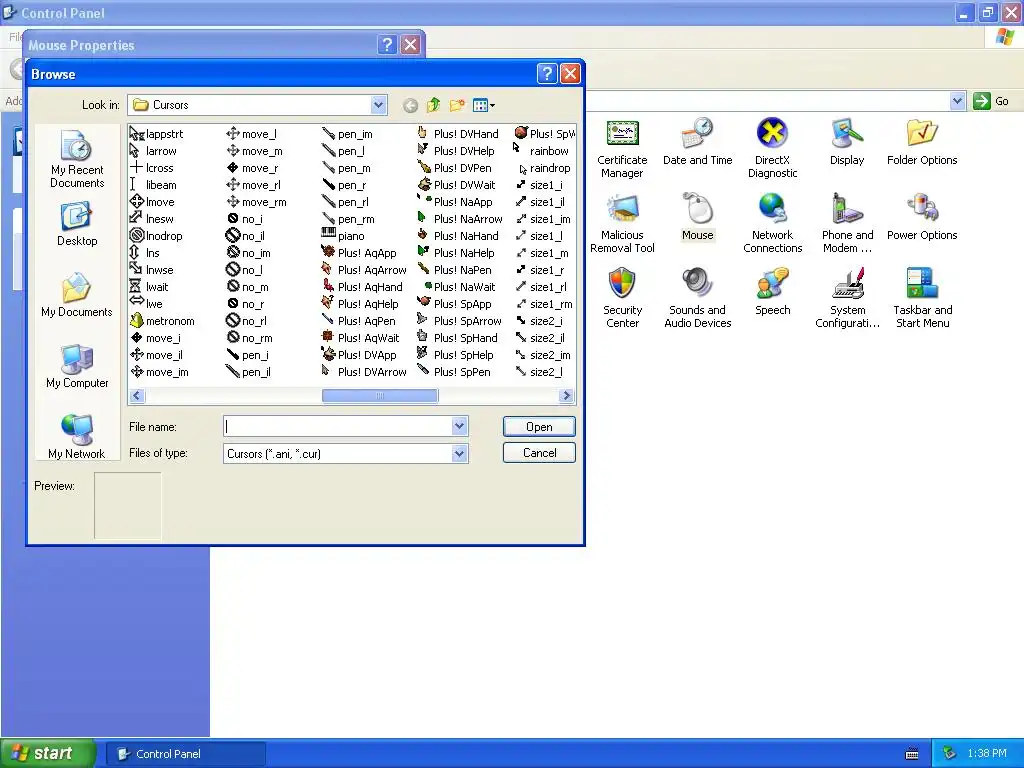Click the File name input field

tap(338, 426)
